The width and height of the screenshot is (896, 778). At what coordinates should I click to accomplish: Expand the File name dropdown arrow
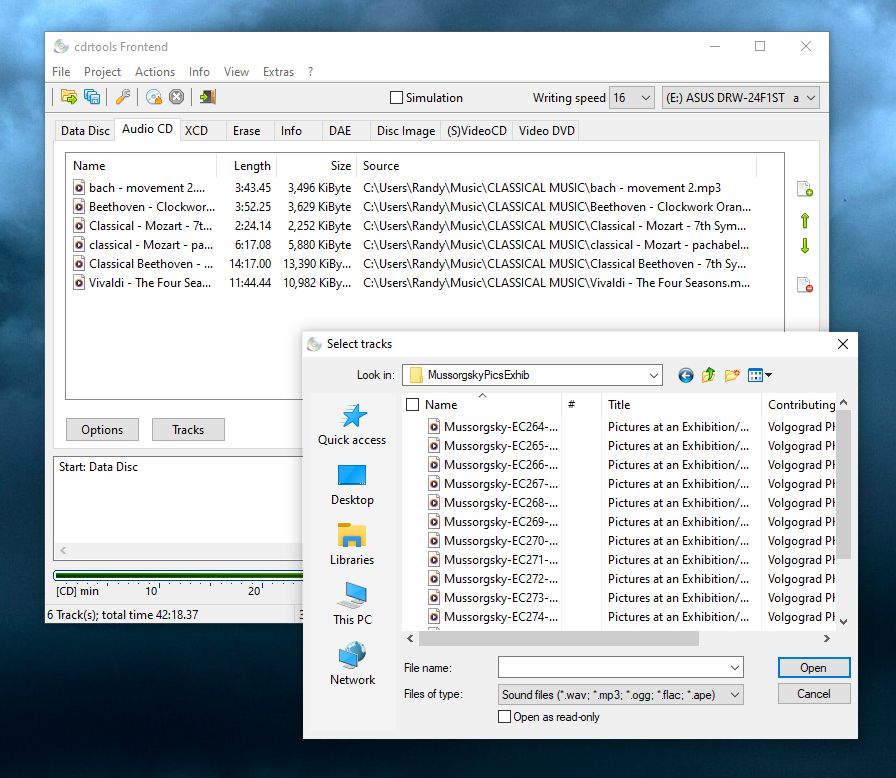pyautogui.click(x=735, y=667)
